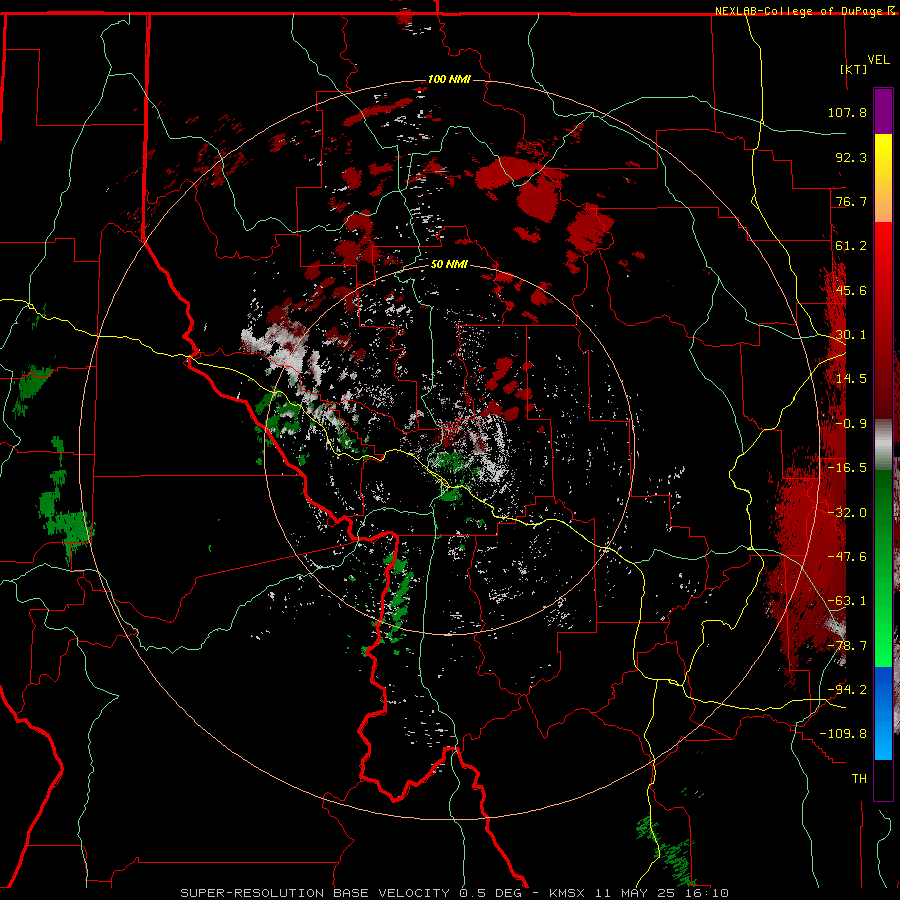The width and height of the screenshot is (900, 900).
Task: Click the 50 NMI range ring label
Action: (x=449, y=265)
